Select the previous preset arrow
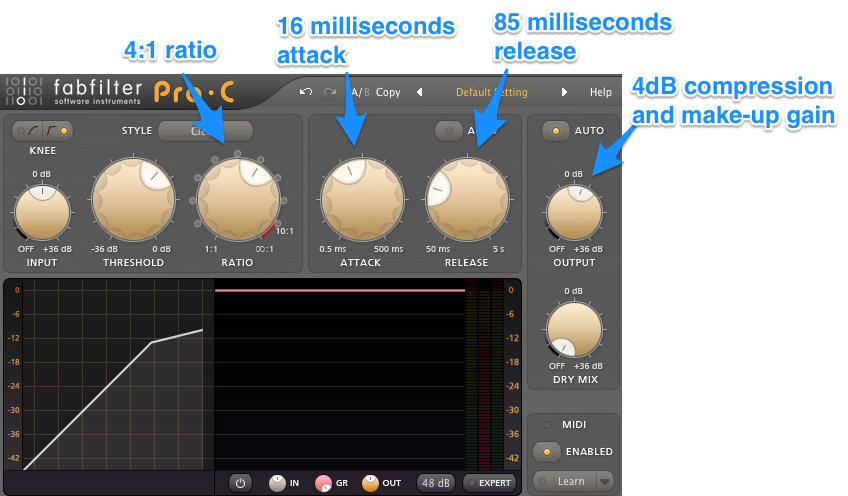The image size is (848, 496). tap(420, 92)
